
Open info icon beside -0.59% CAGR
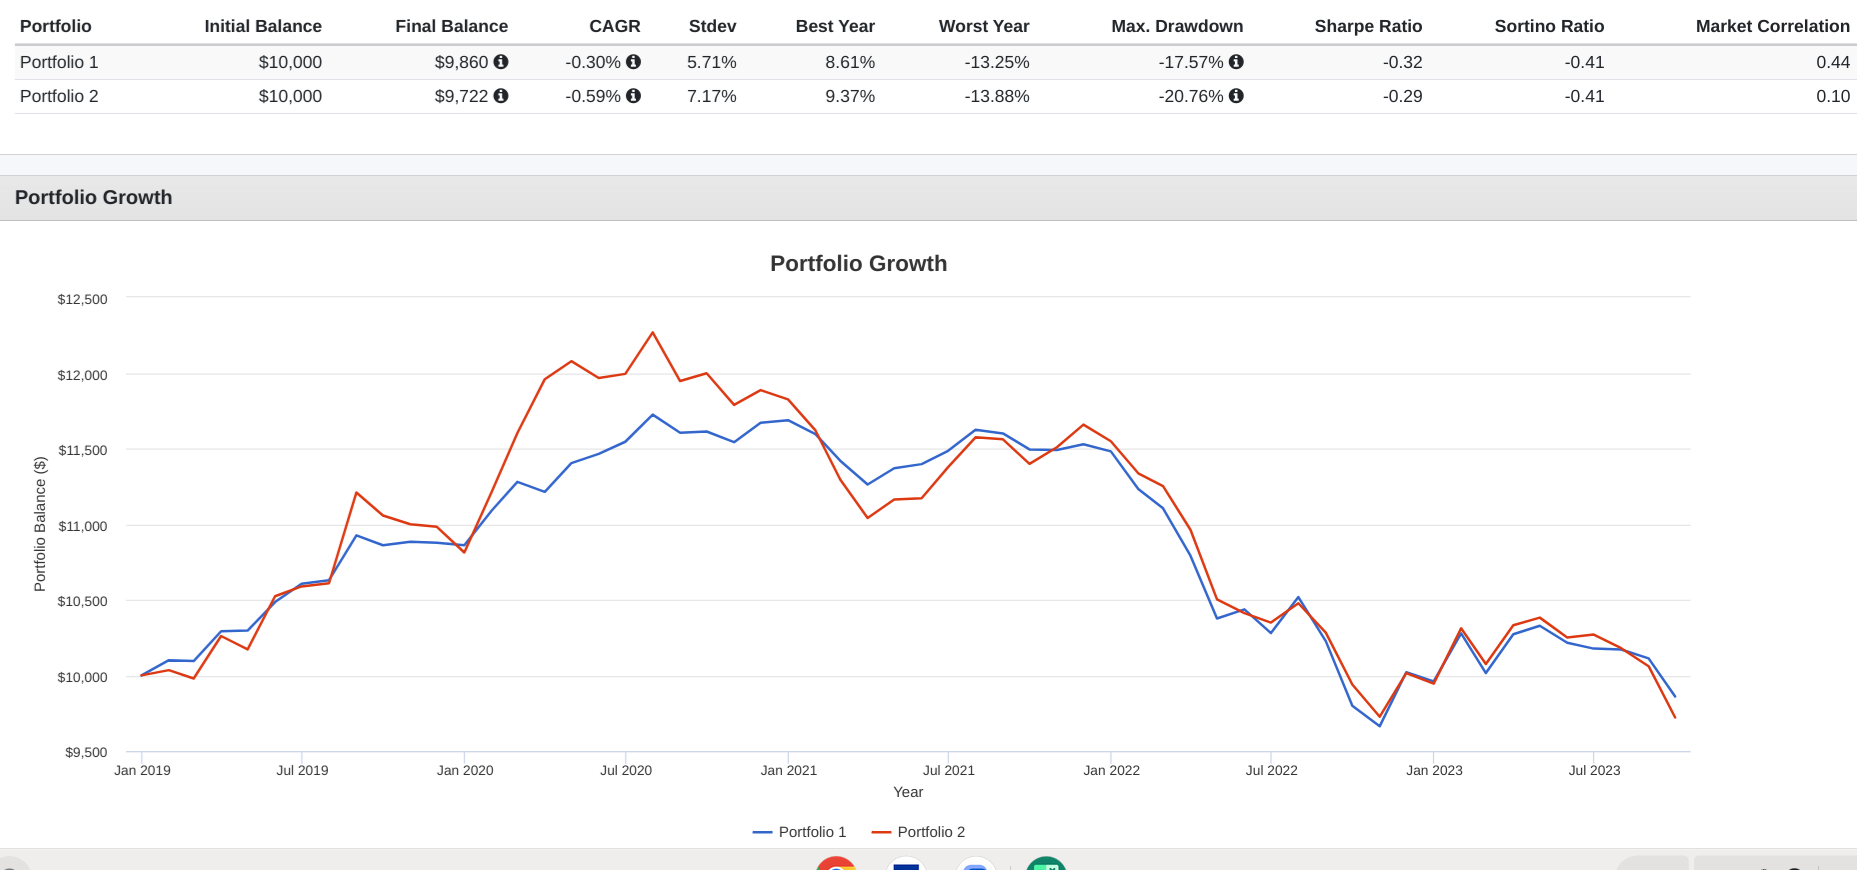click(633, 96)
